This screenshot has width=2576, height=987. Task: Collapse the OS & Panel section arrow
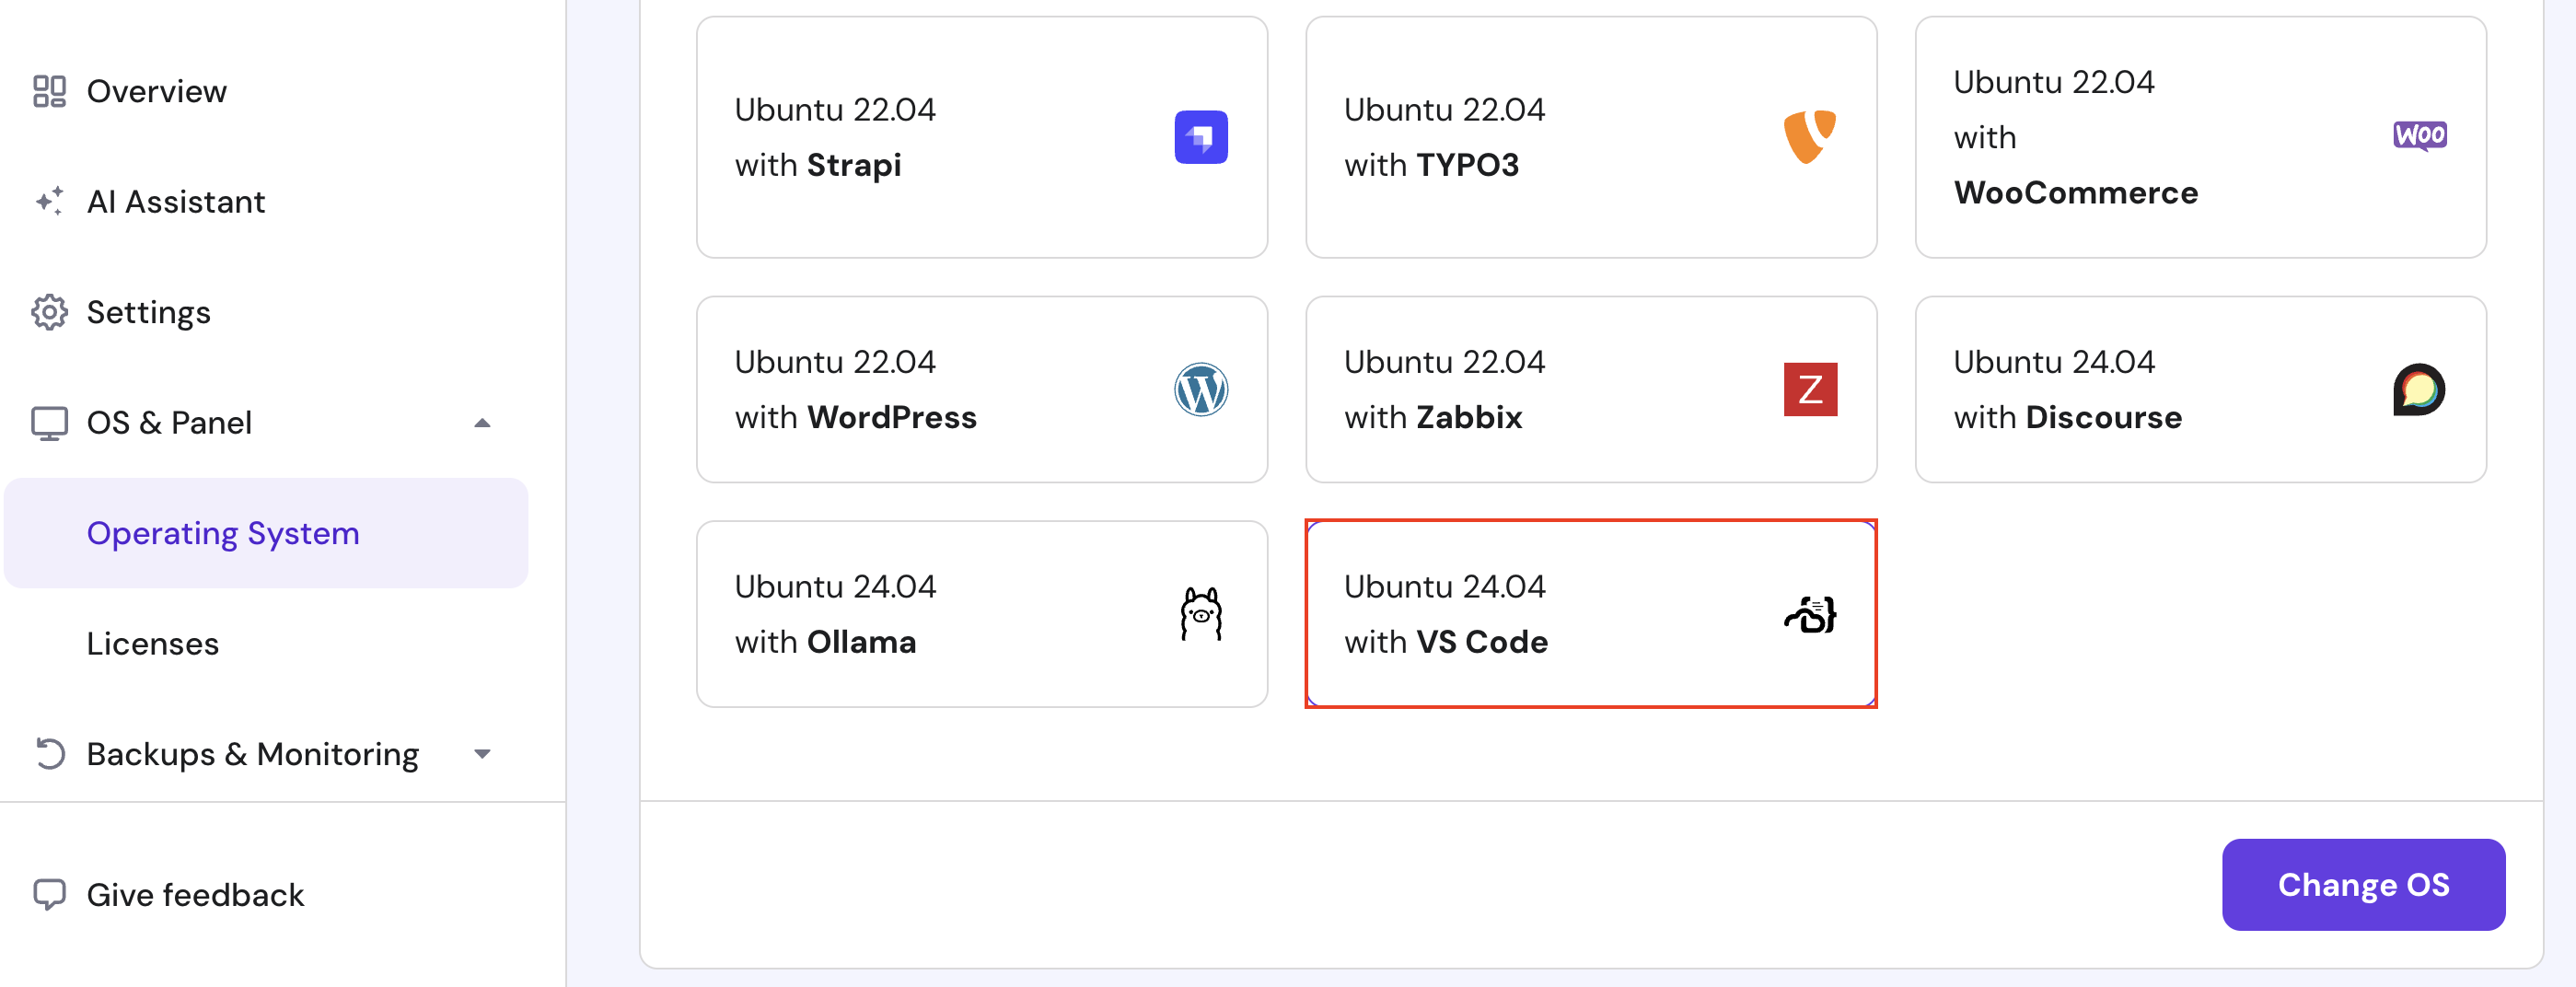[482, 423]
